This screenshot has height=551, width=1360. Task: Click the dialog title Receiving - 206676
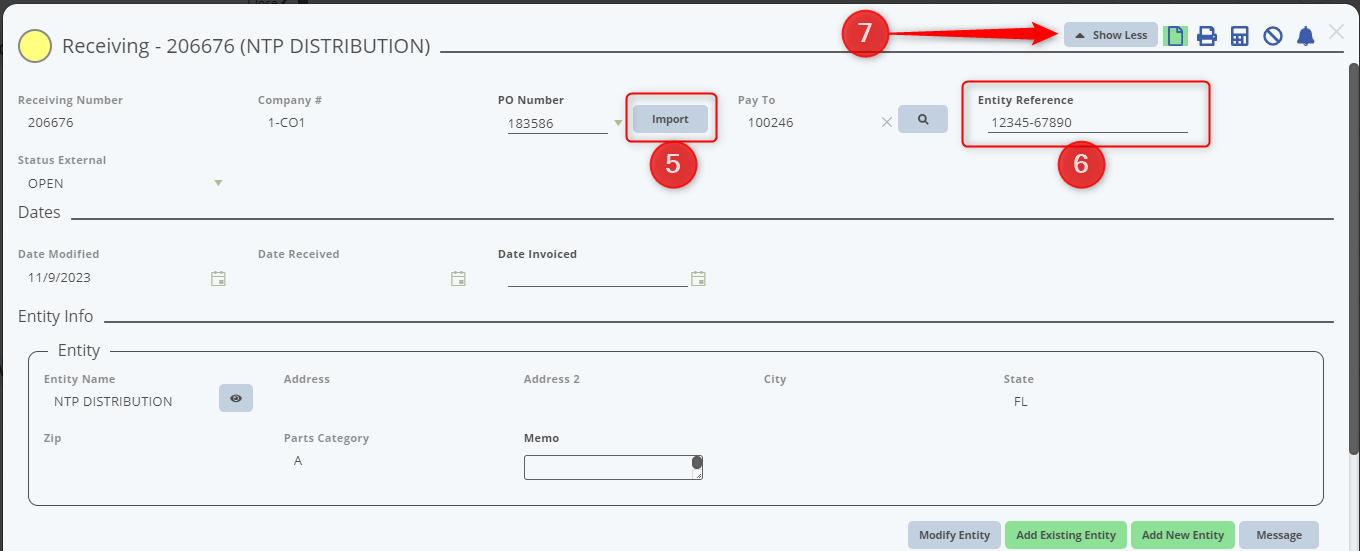246,46
